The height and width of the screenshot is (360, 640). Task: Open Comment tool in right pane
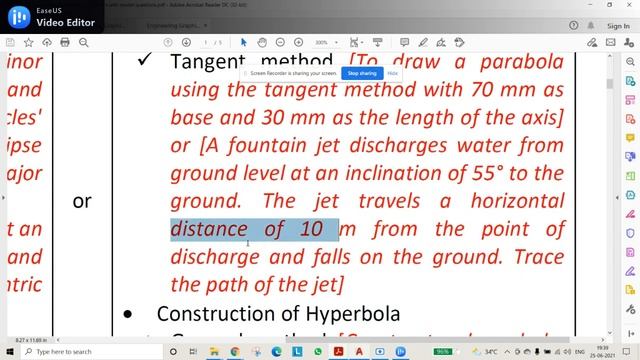coord(630,138)
